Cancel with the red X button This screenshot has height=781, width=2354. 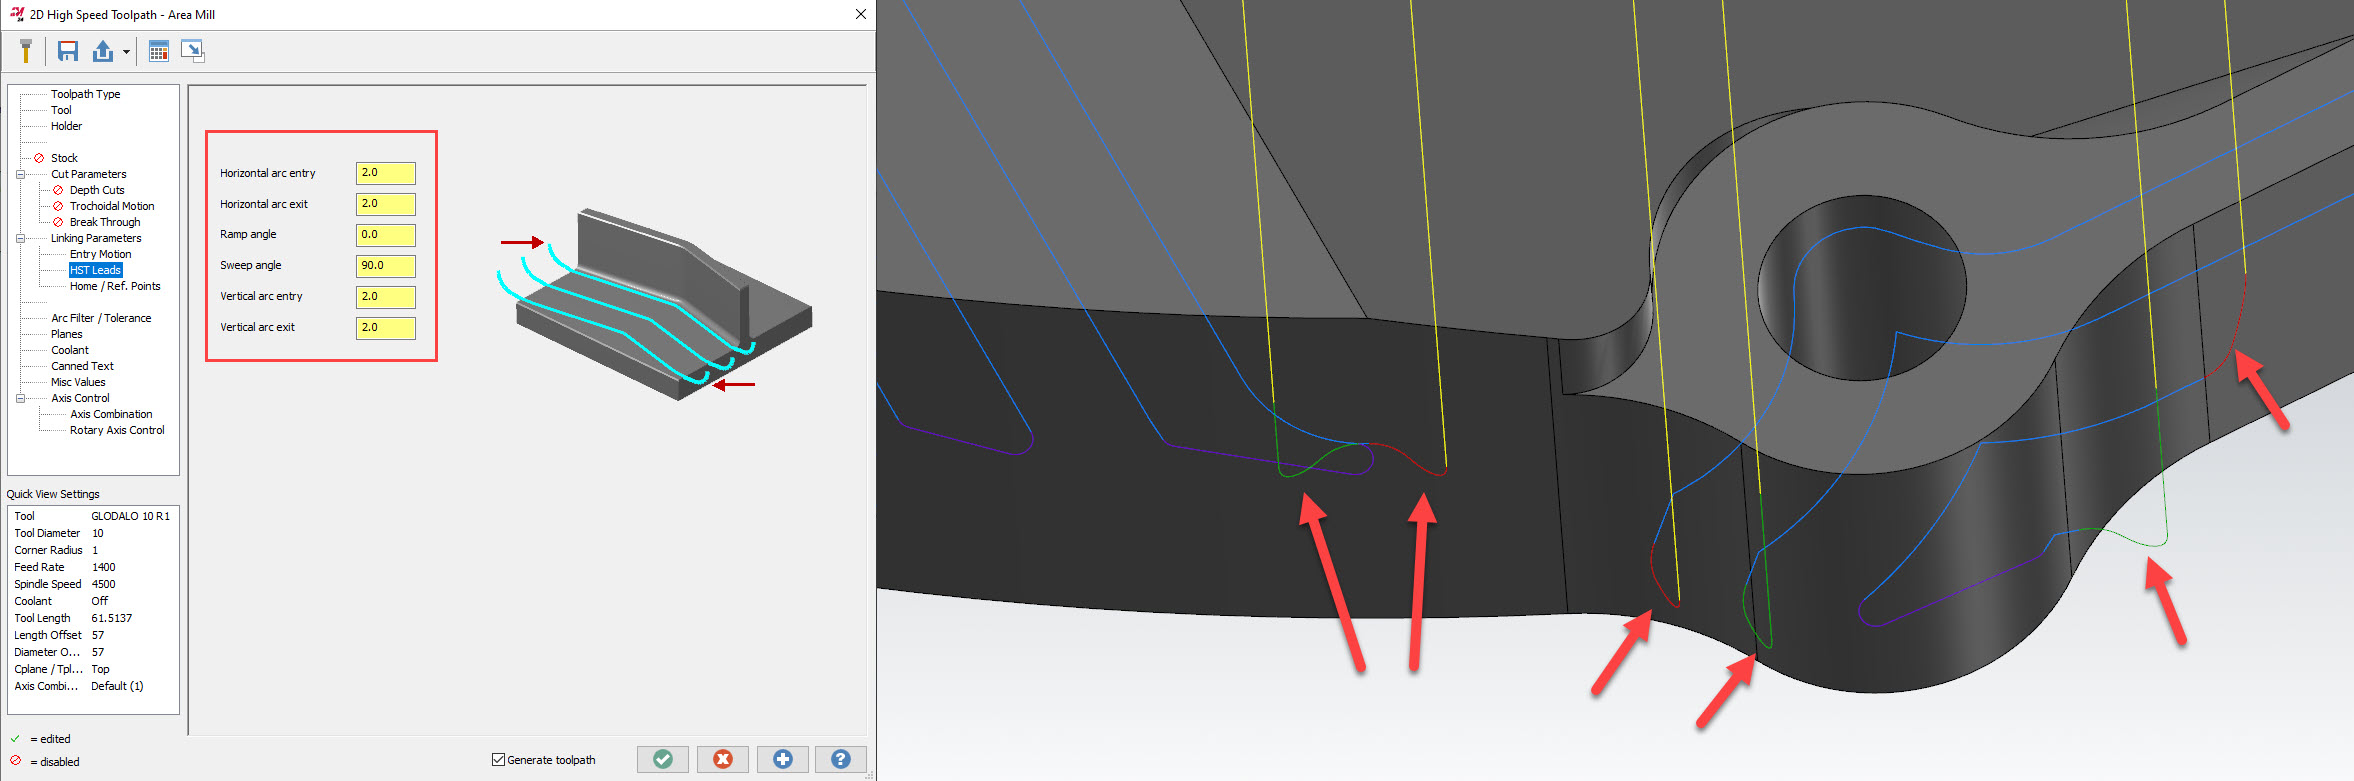click(722, 760)
